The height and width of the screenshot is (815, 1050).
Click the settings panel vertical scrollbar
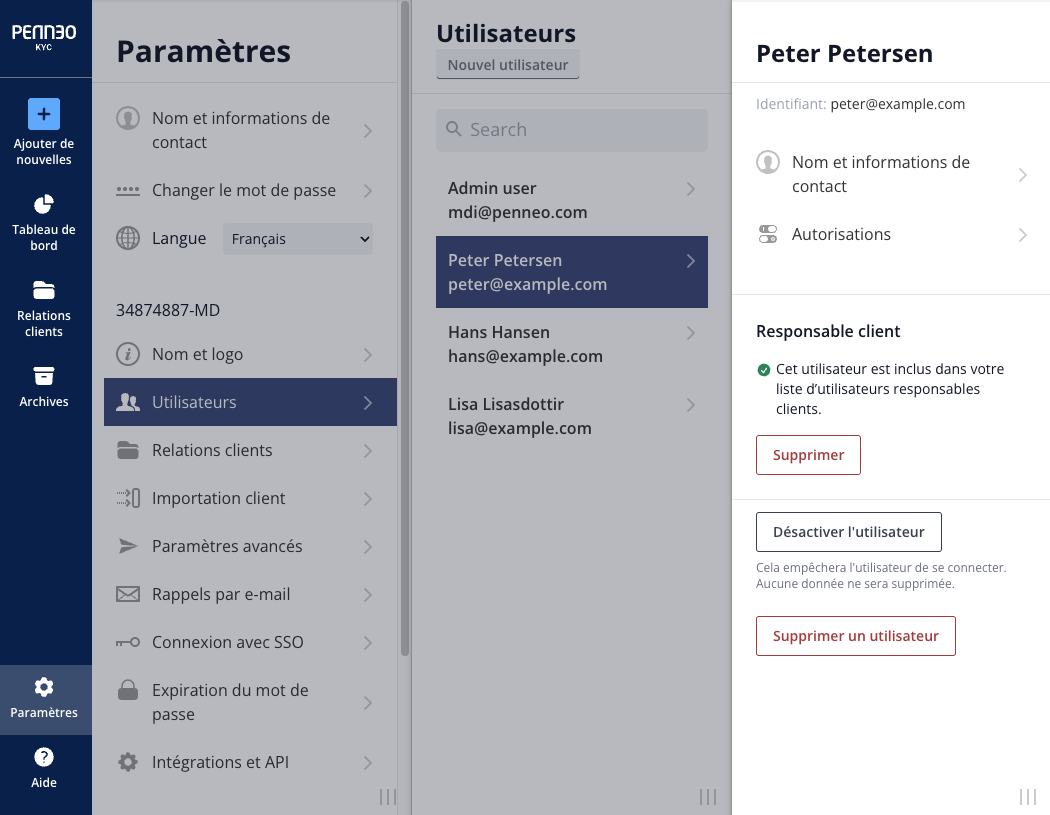click(404, 328)
